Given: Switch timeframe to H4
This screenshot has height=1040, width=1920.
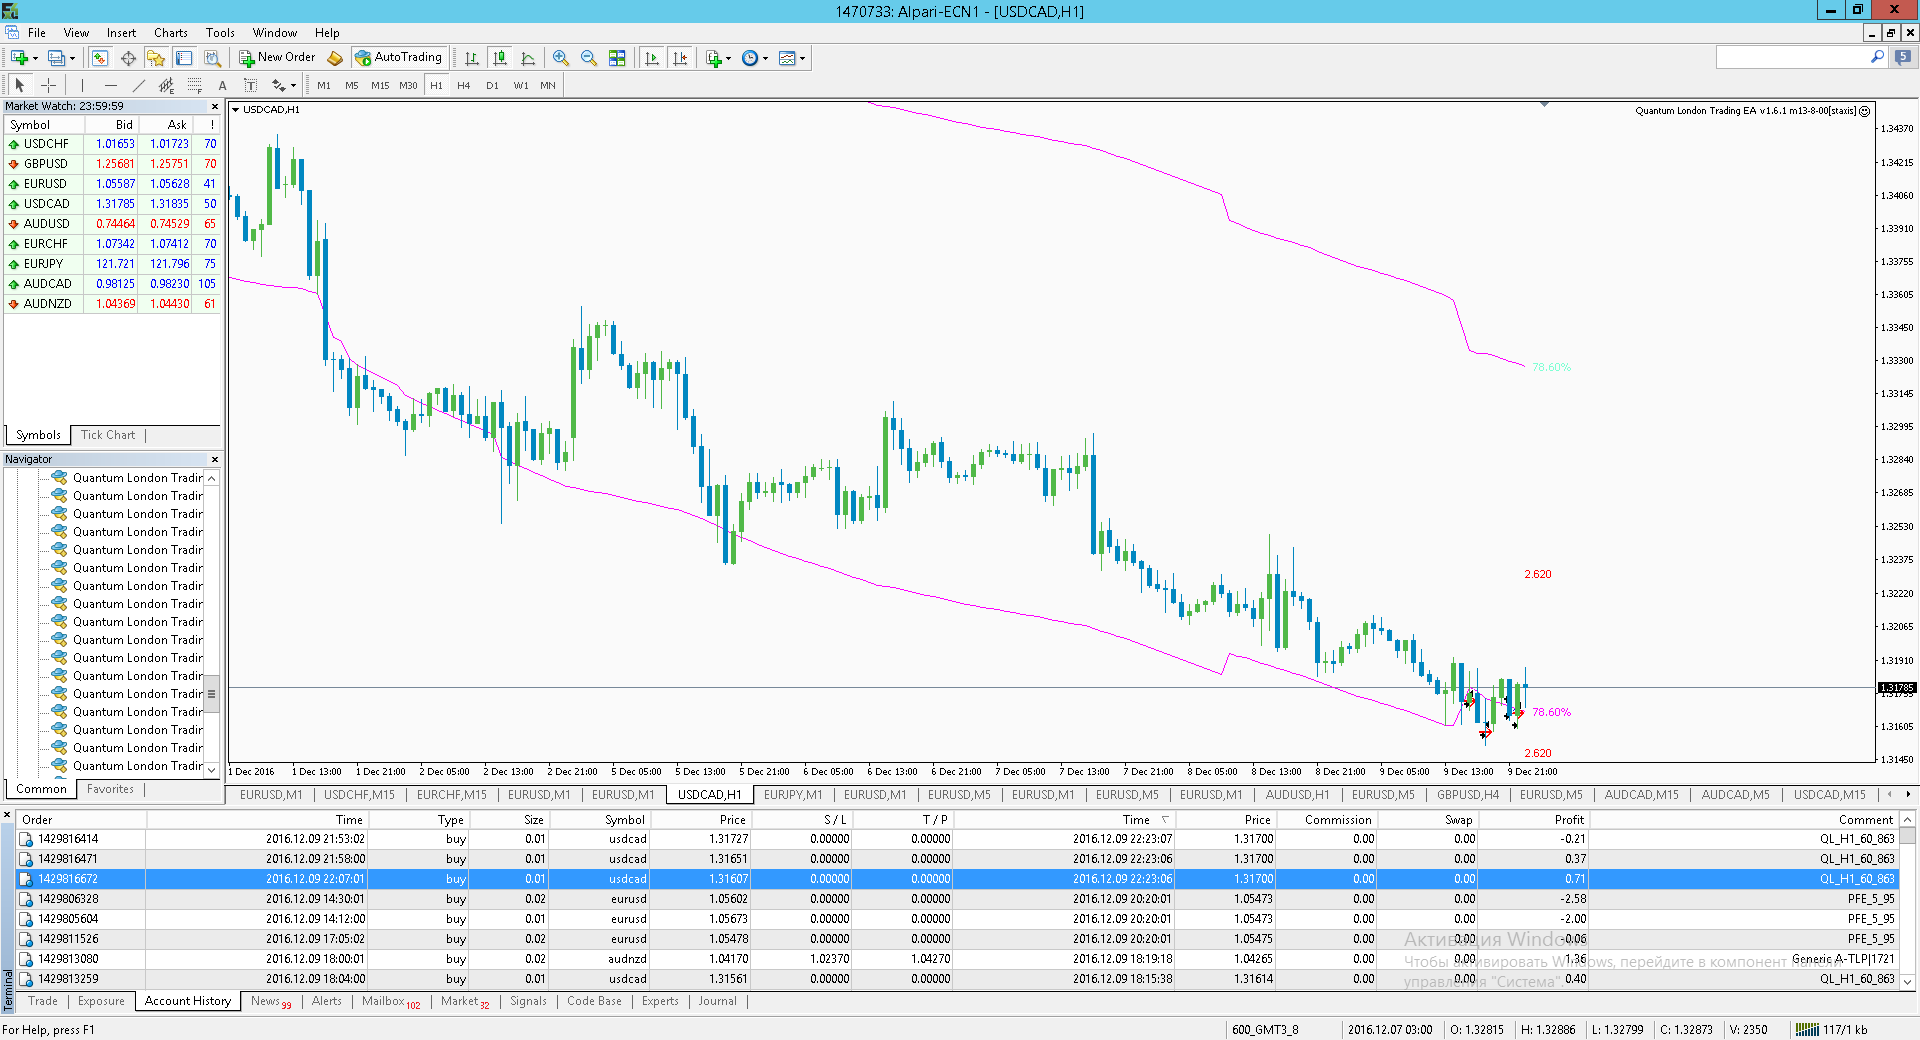Looking at the screenshot, I should pyautogui.click(x=464, y=85).
